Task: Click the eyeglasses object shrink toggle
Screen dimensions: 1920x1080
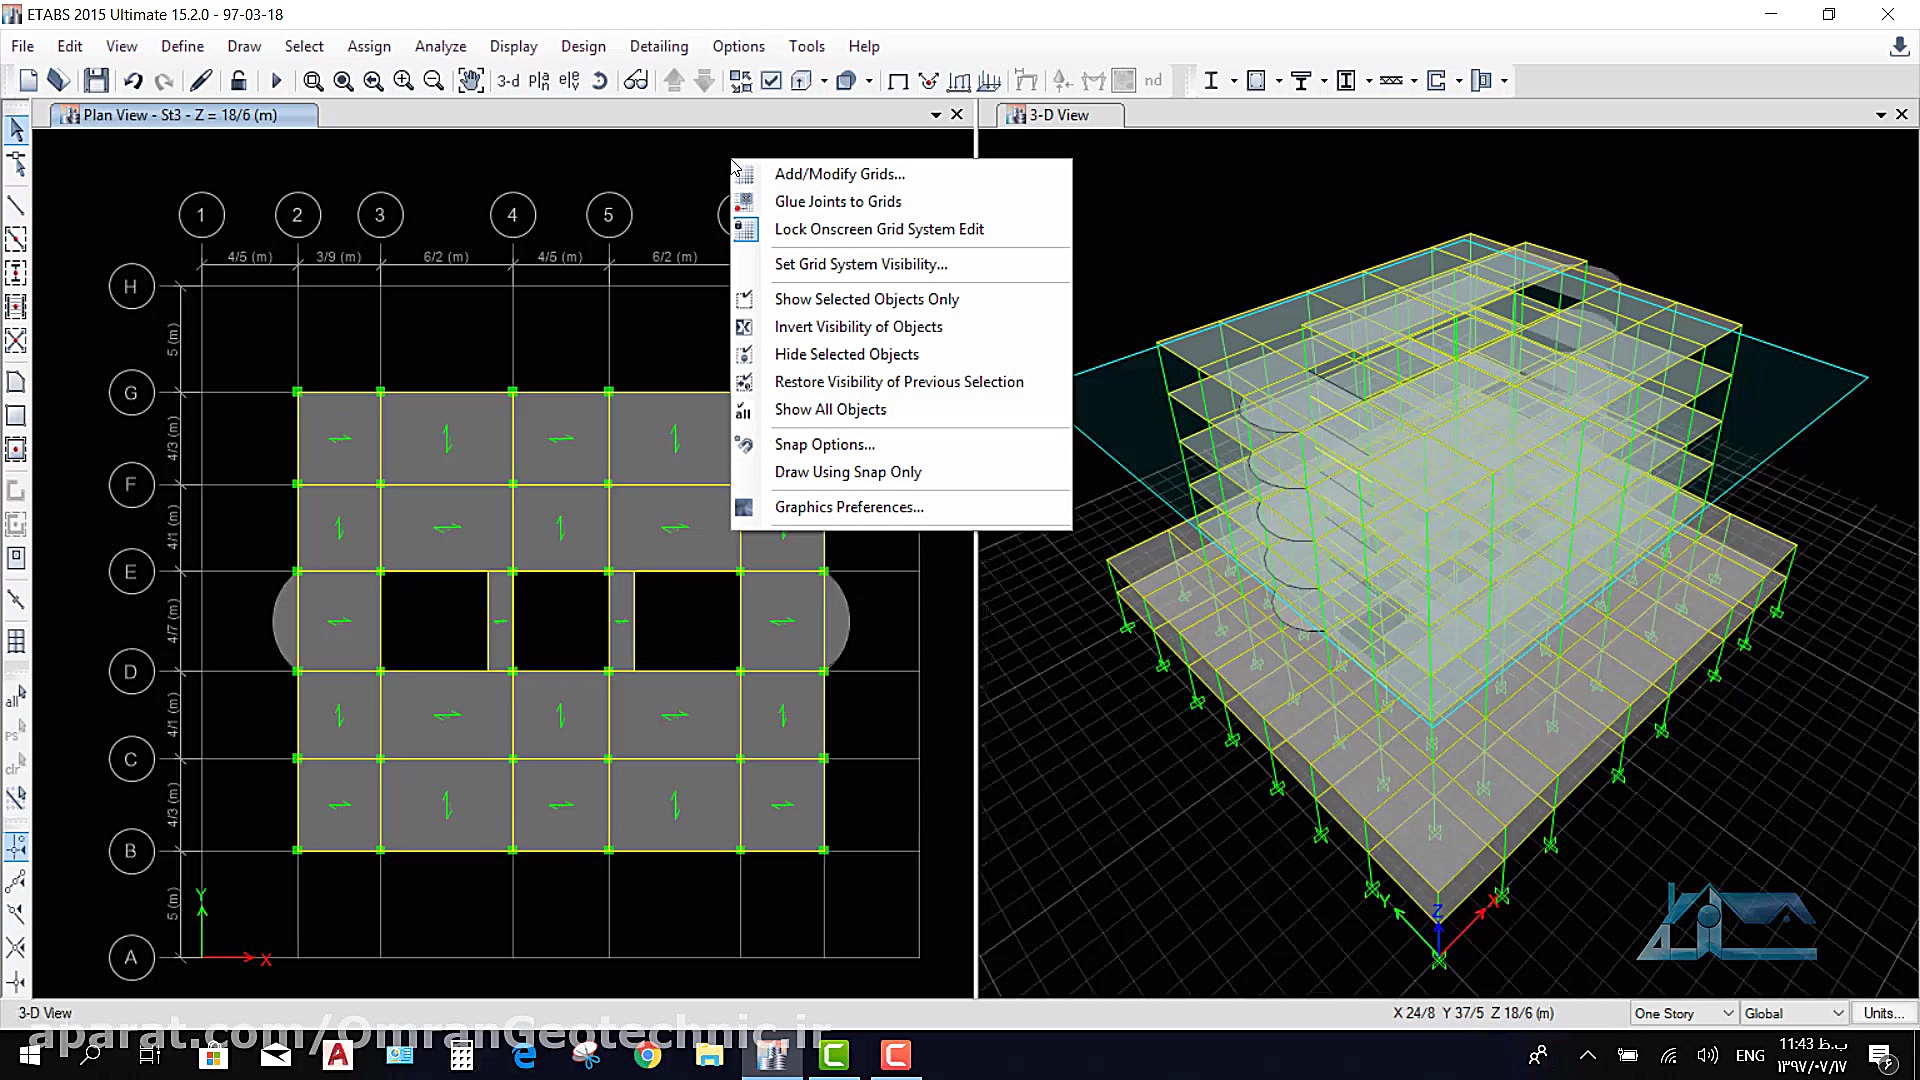Action: 636,81
